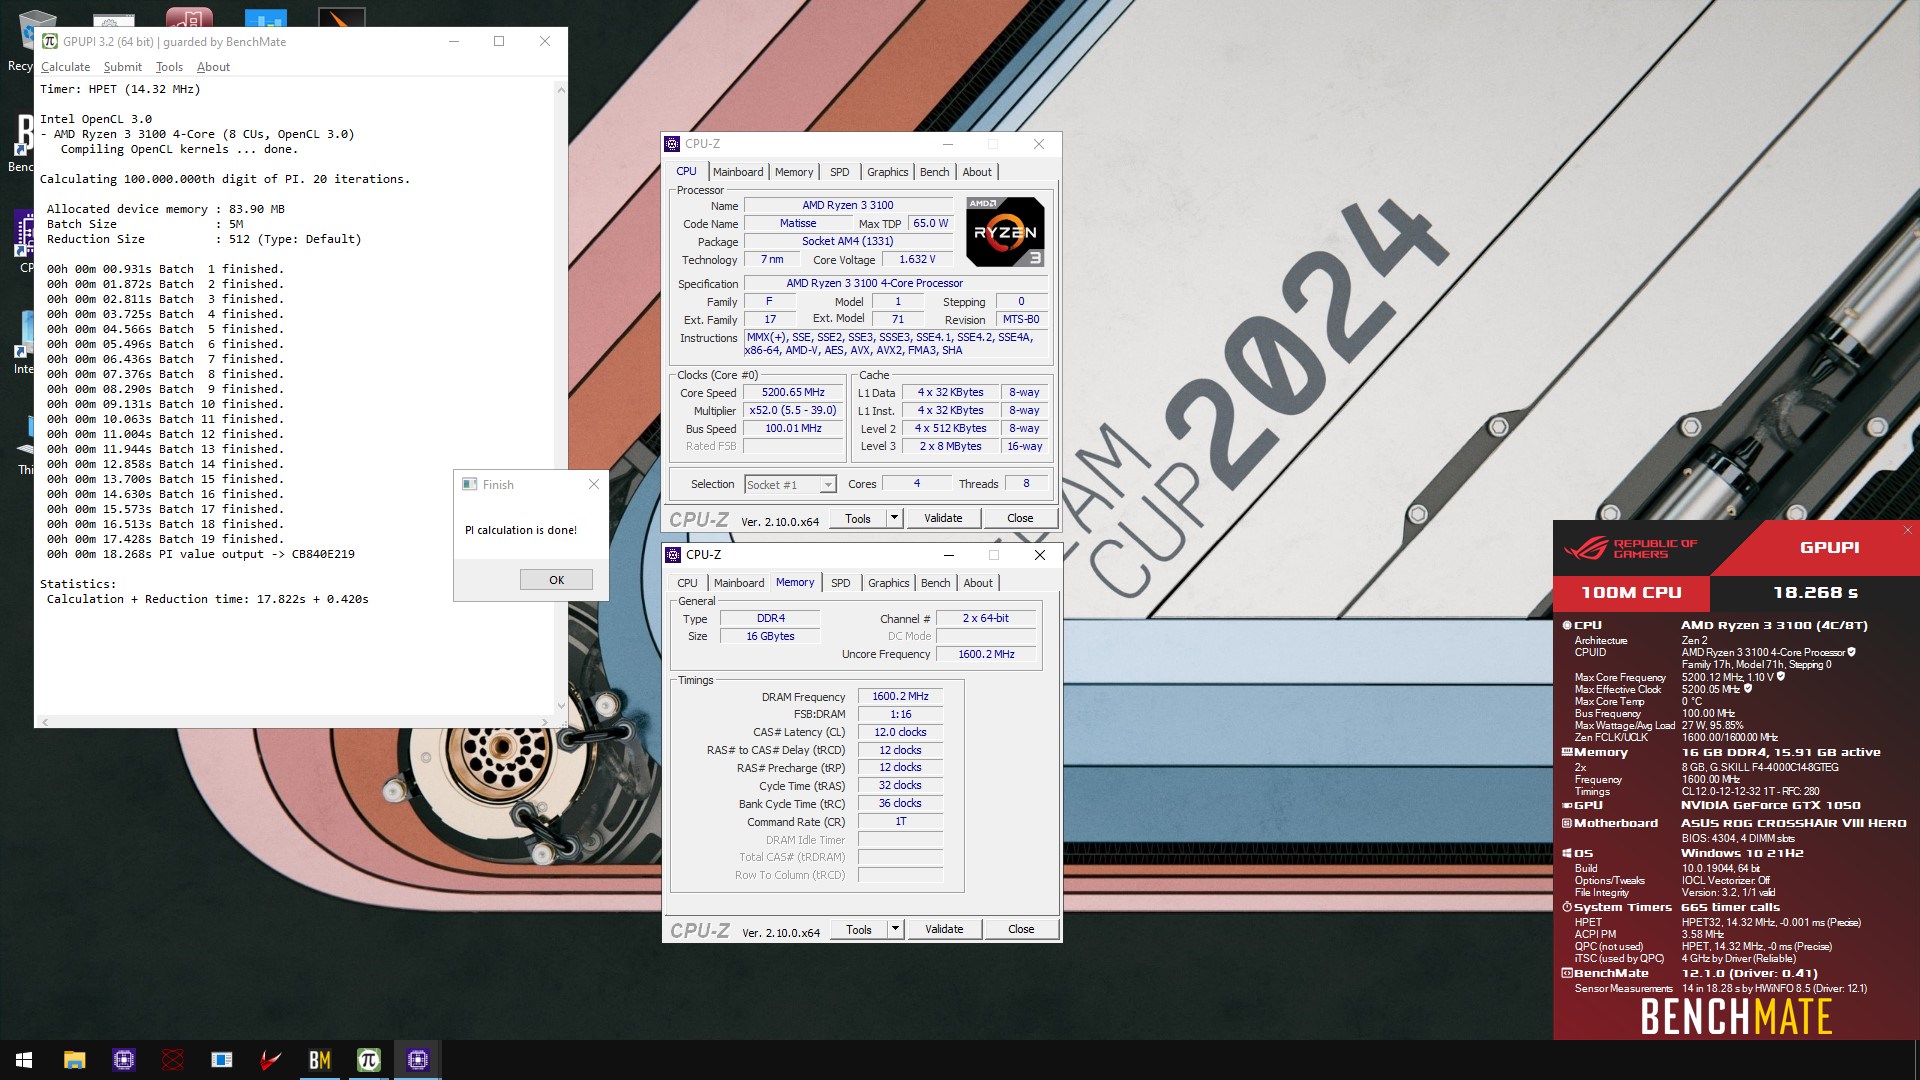Open Graphics tab in the upper CPU-Z
Viewport: 1920px width, 1080px height.
click(x=887, y=172)
